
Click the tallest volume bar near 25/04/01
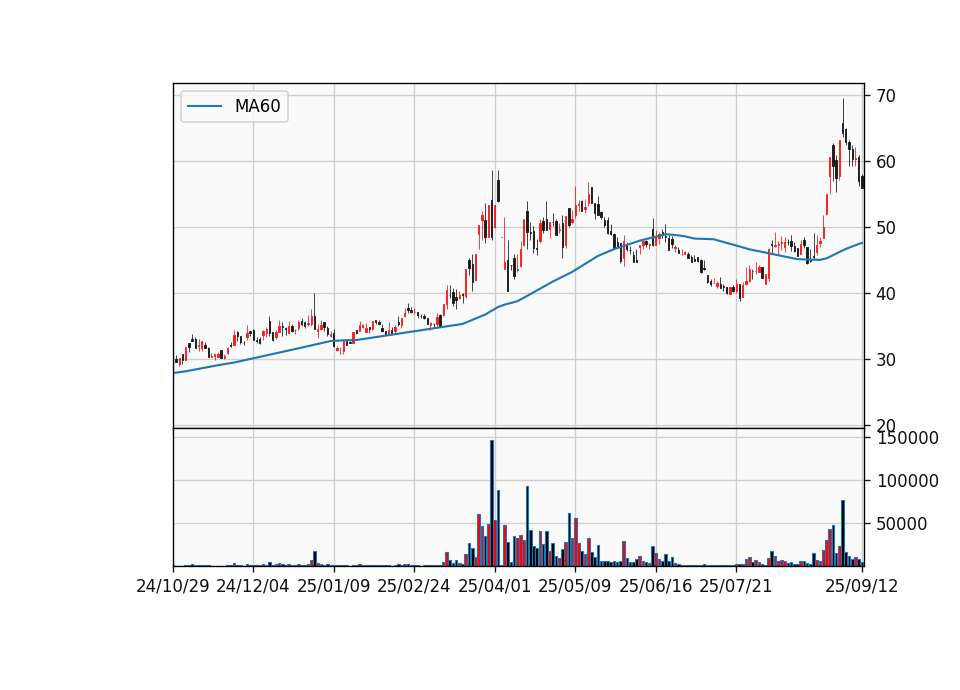(x=492, y=503)
